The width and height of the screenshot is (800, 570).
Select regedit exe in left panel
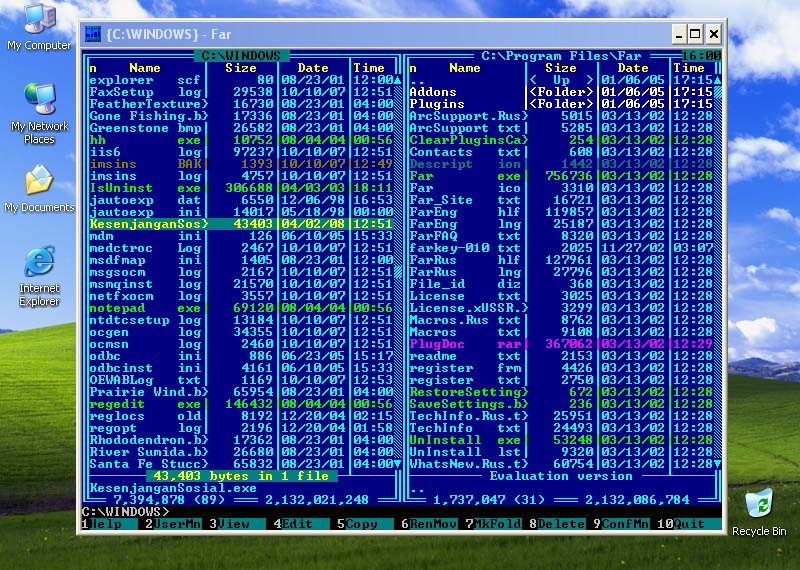coord(241,404)
